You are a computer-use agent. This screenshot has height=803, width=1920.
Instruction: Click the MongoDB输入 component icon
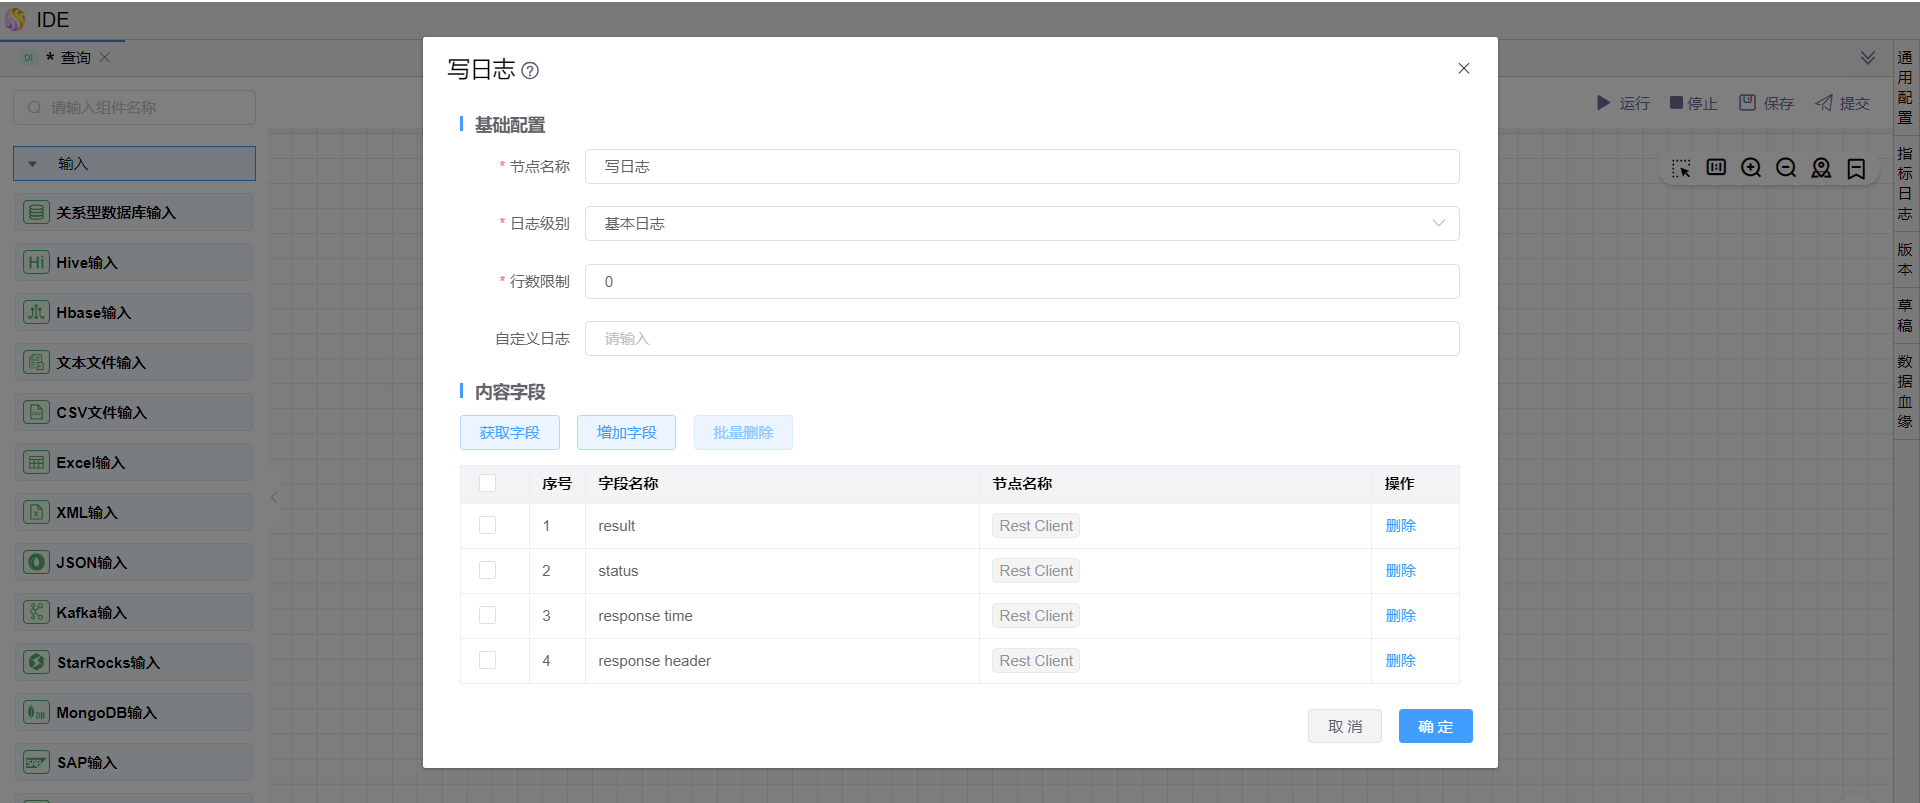pyautogui.click(x=36, y=713)
